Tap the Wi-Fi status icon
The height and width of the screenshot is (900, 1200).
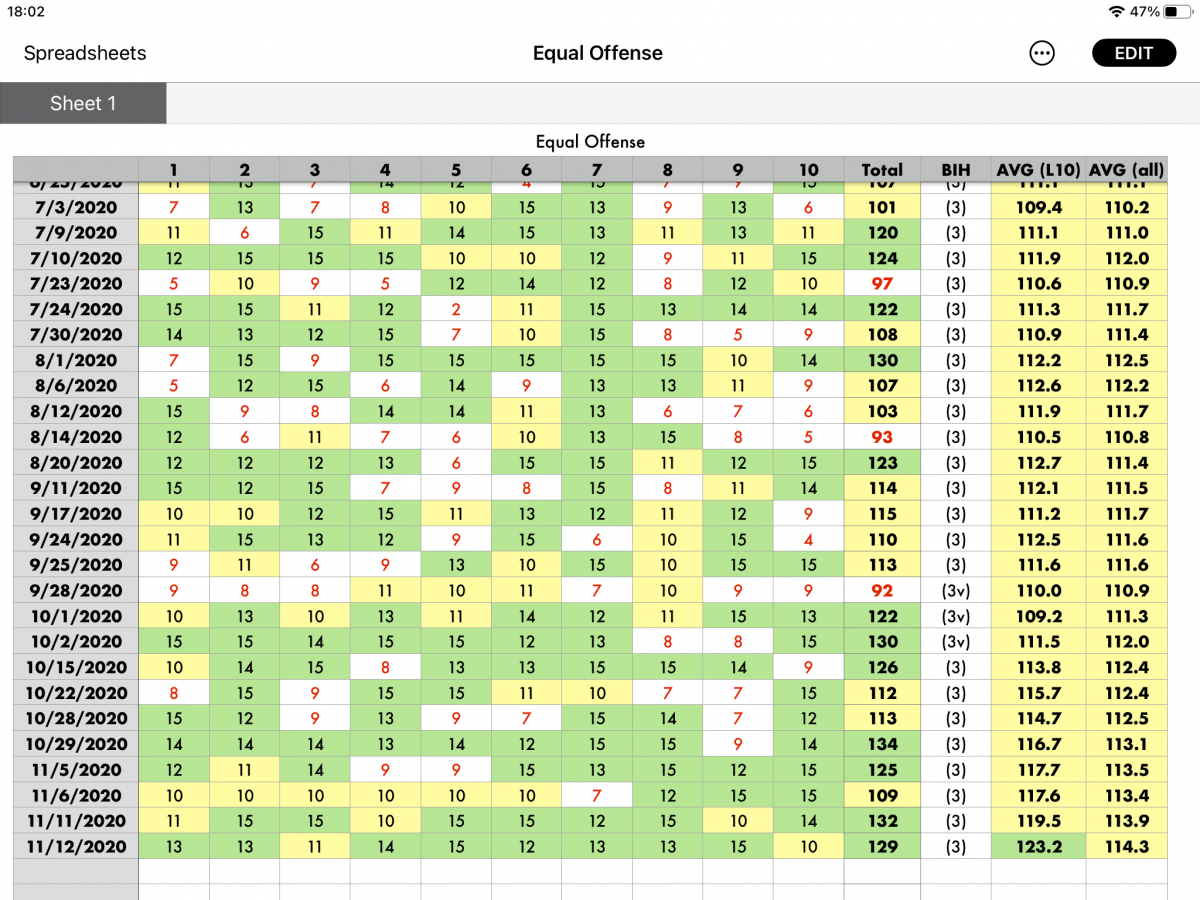[1116, 12]
